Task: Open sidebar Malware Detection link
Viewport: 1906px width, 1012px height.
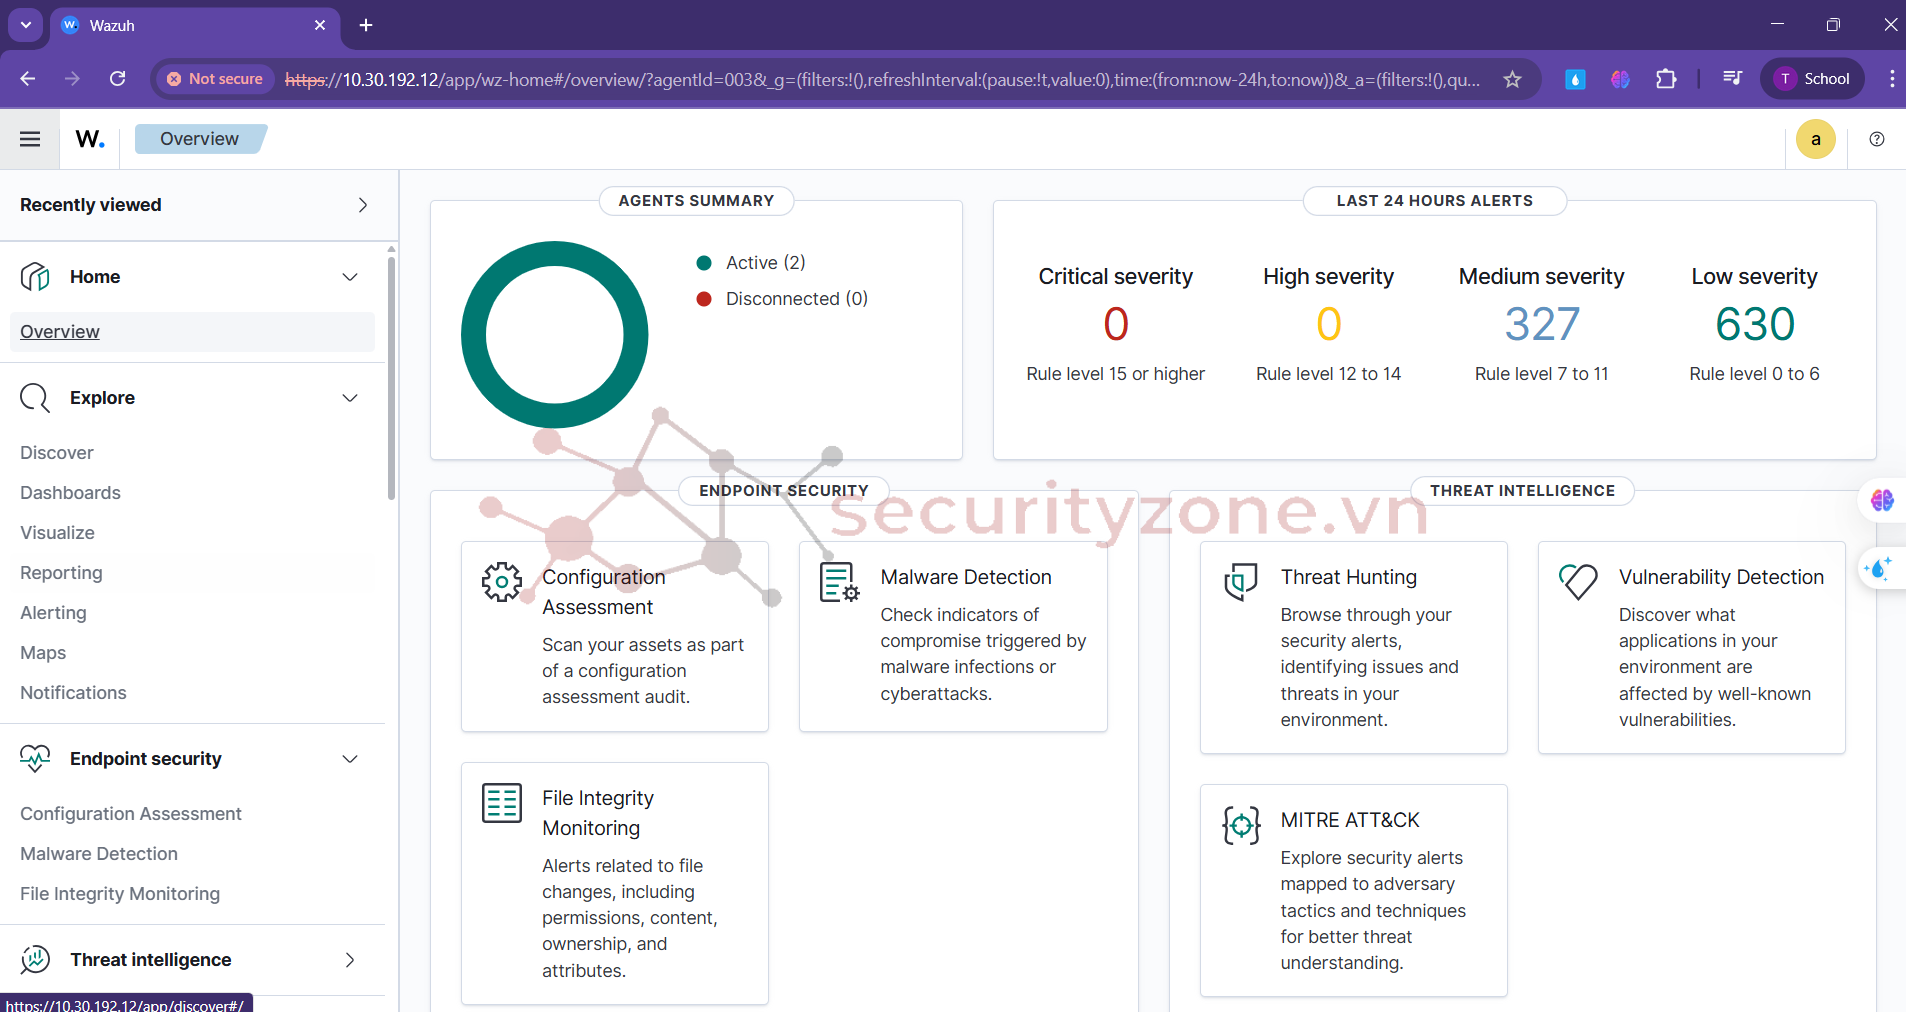Action: (99, 854)
